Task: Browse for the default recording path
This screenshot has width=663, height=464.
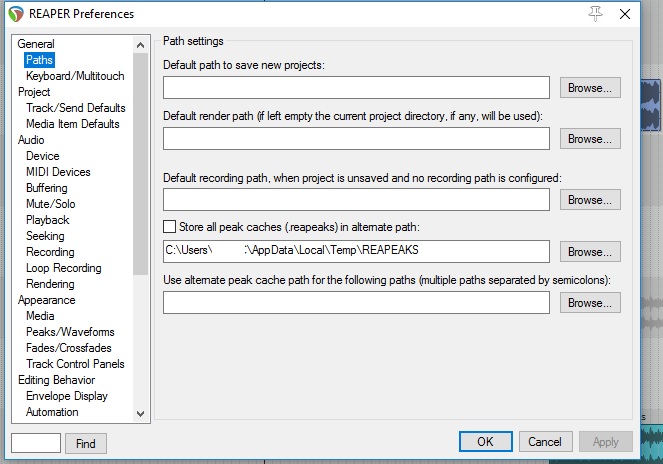Action: click(590, 200)
